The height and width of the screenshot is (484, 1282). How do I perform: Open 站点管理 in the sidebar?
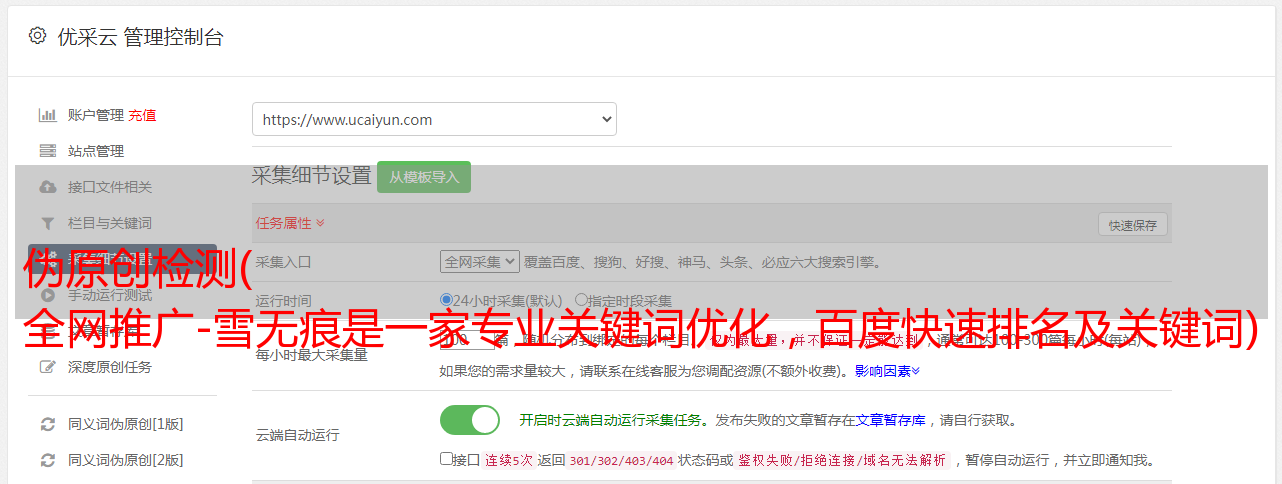coord(96,151)
